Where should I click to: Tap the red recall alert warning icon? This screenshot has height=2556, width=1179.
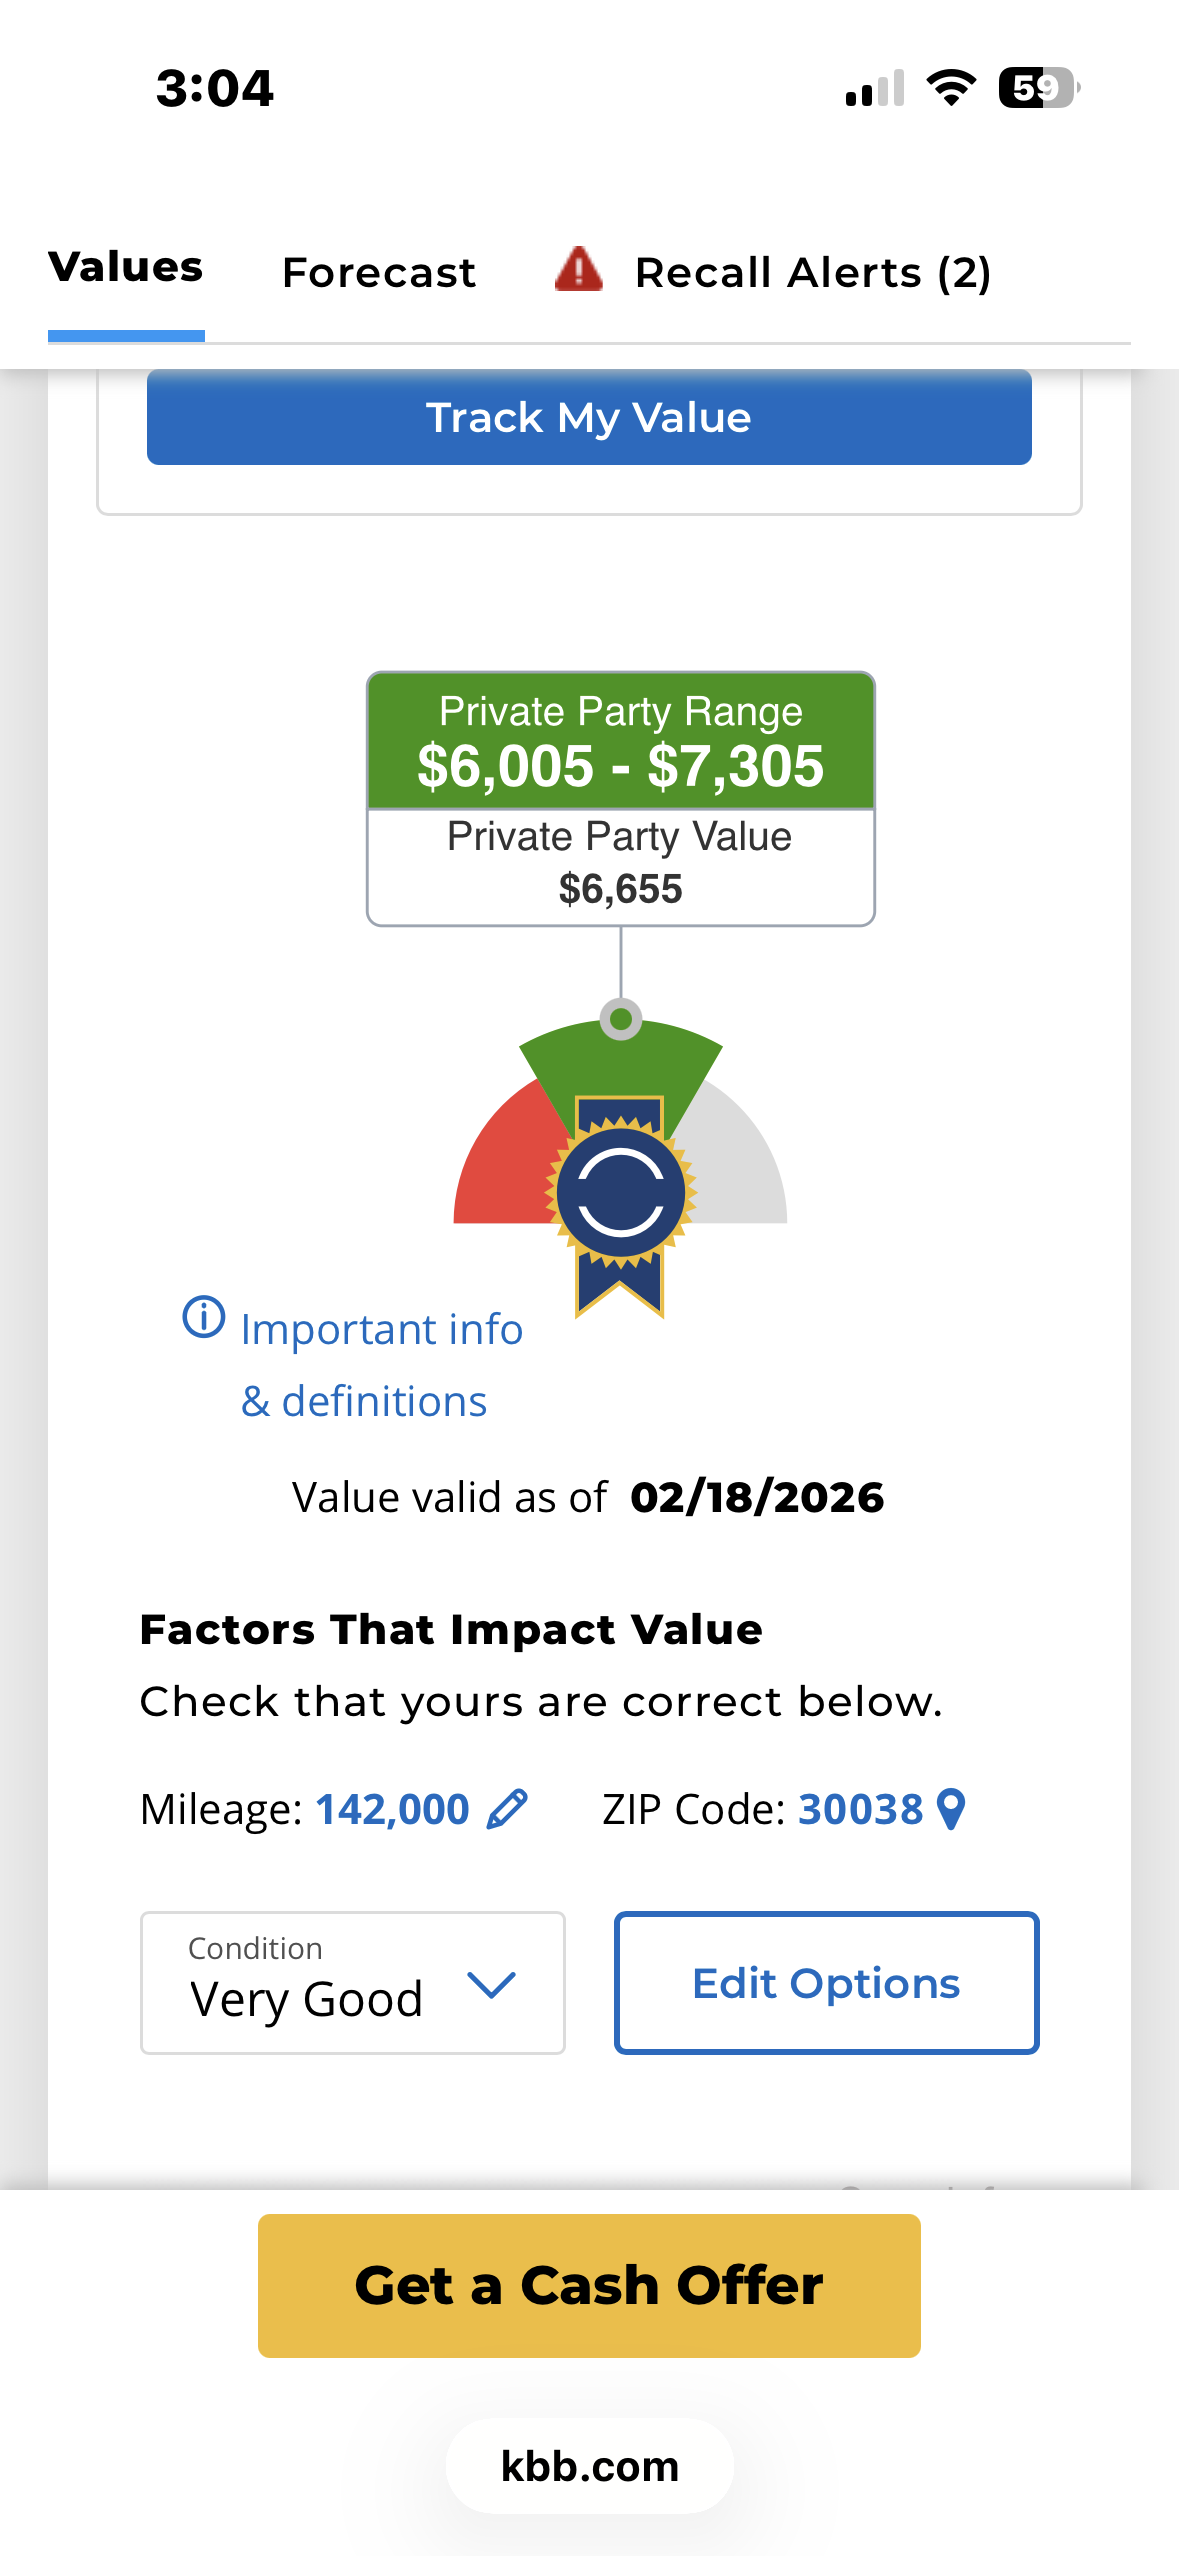coord(579,270)
